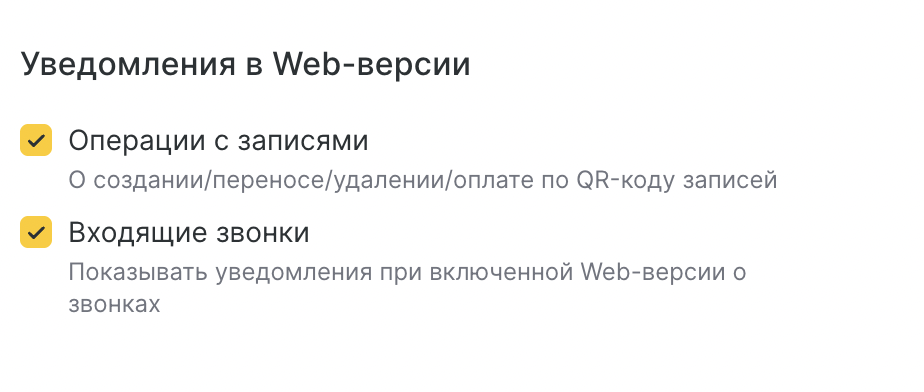Image resolution: width=924 pixels, height=392 pixels.
Task: Disable web notifications for record operations
Action: point(36,140)
